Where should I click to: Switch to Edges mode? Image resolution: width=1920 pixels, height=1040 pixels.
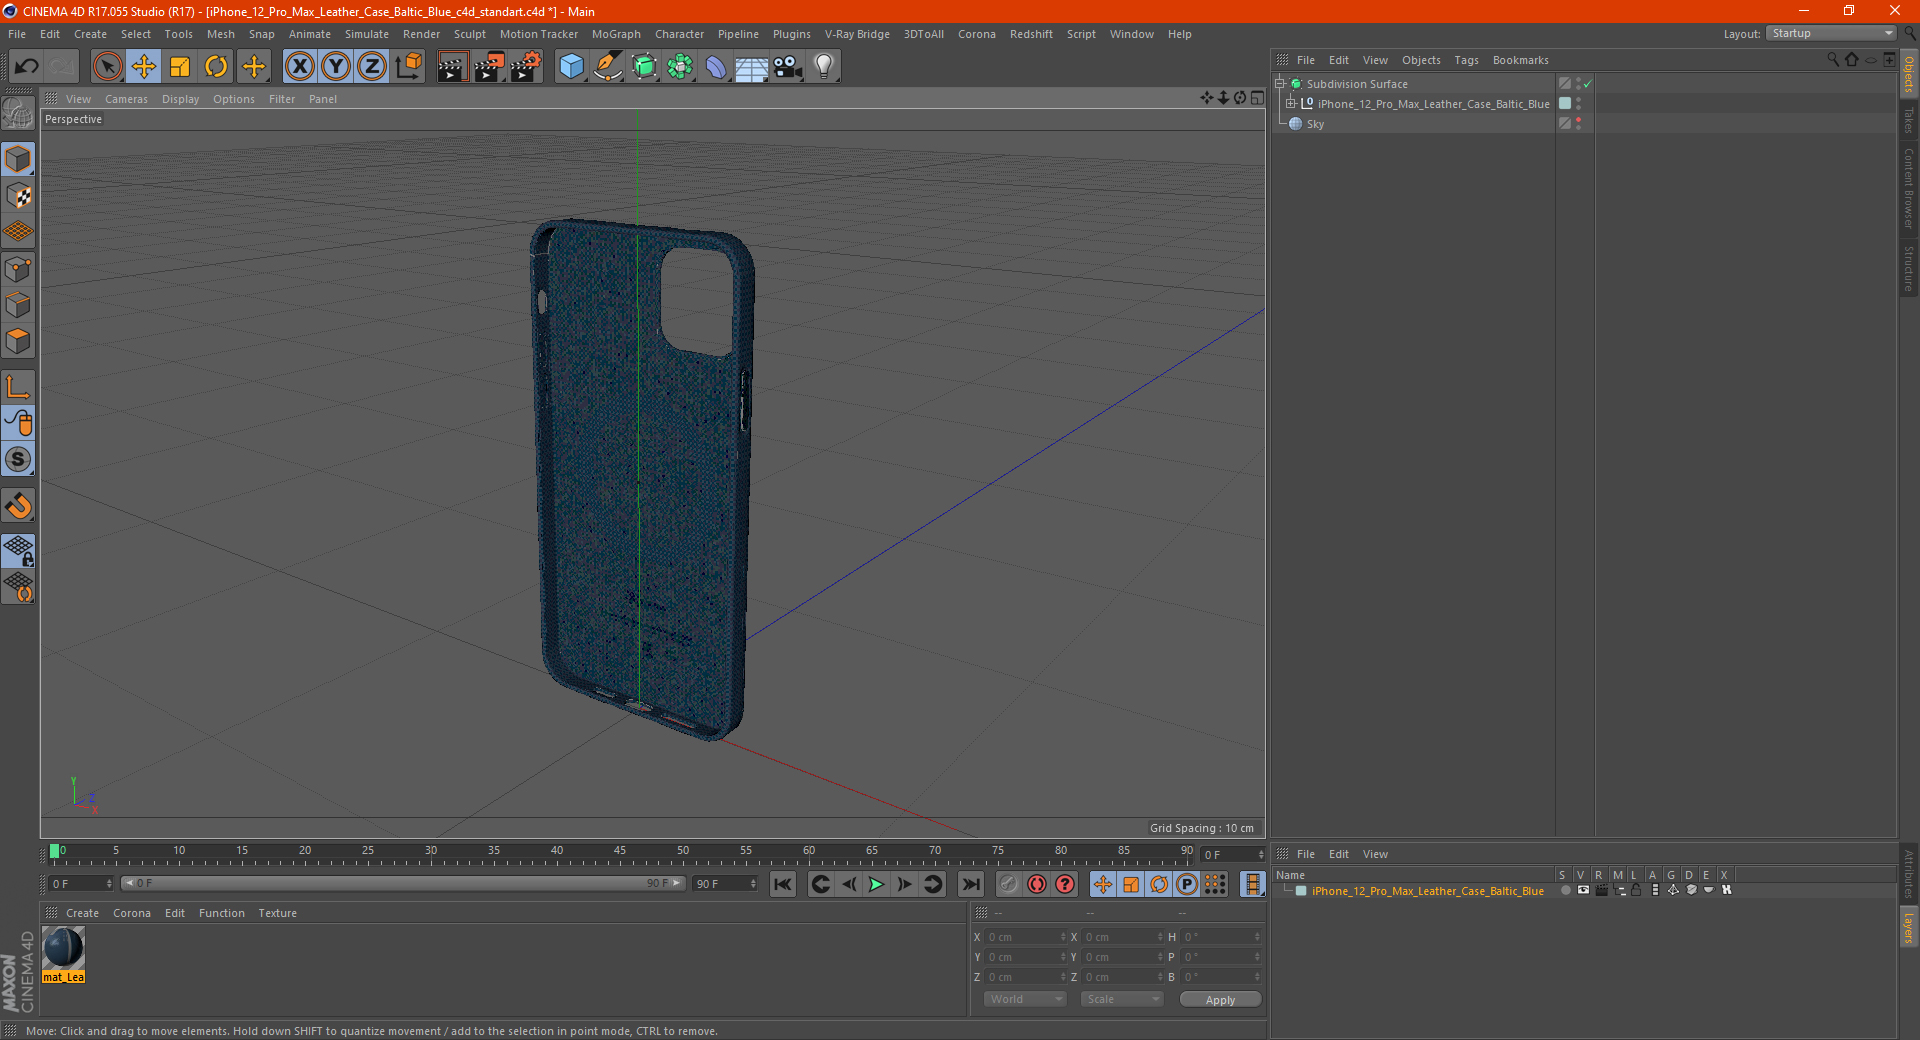[x=18, y=305]
